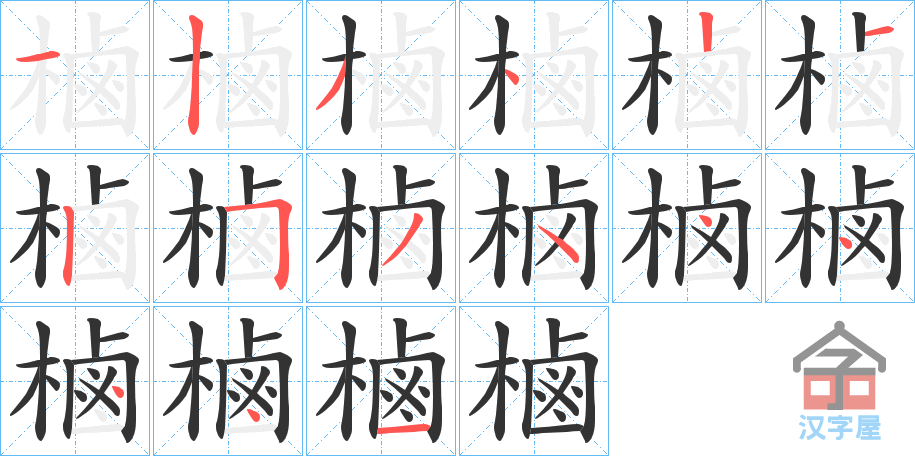
Task: Click the fifth step with the red top vertical stroke
Action: click(687, 75)
